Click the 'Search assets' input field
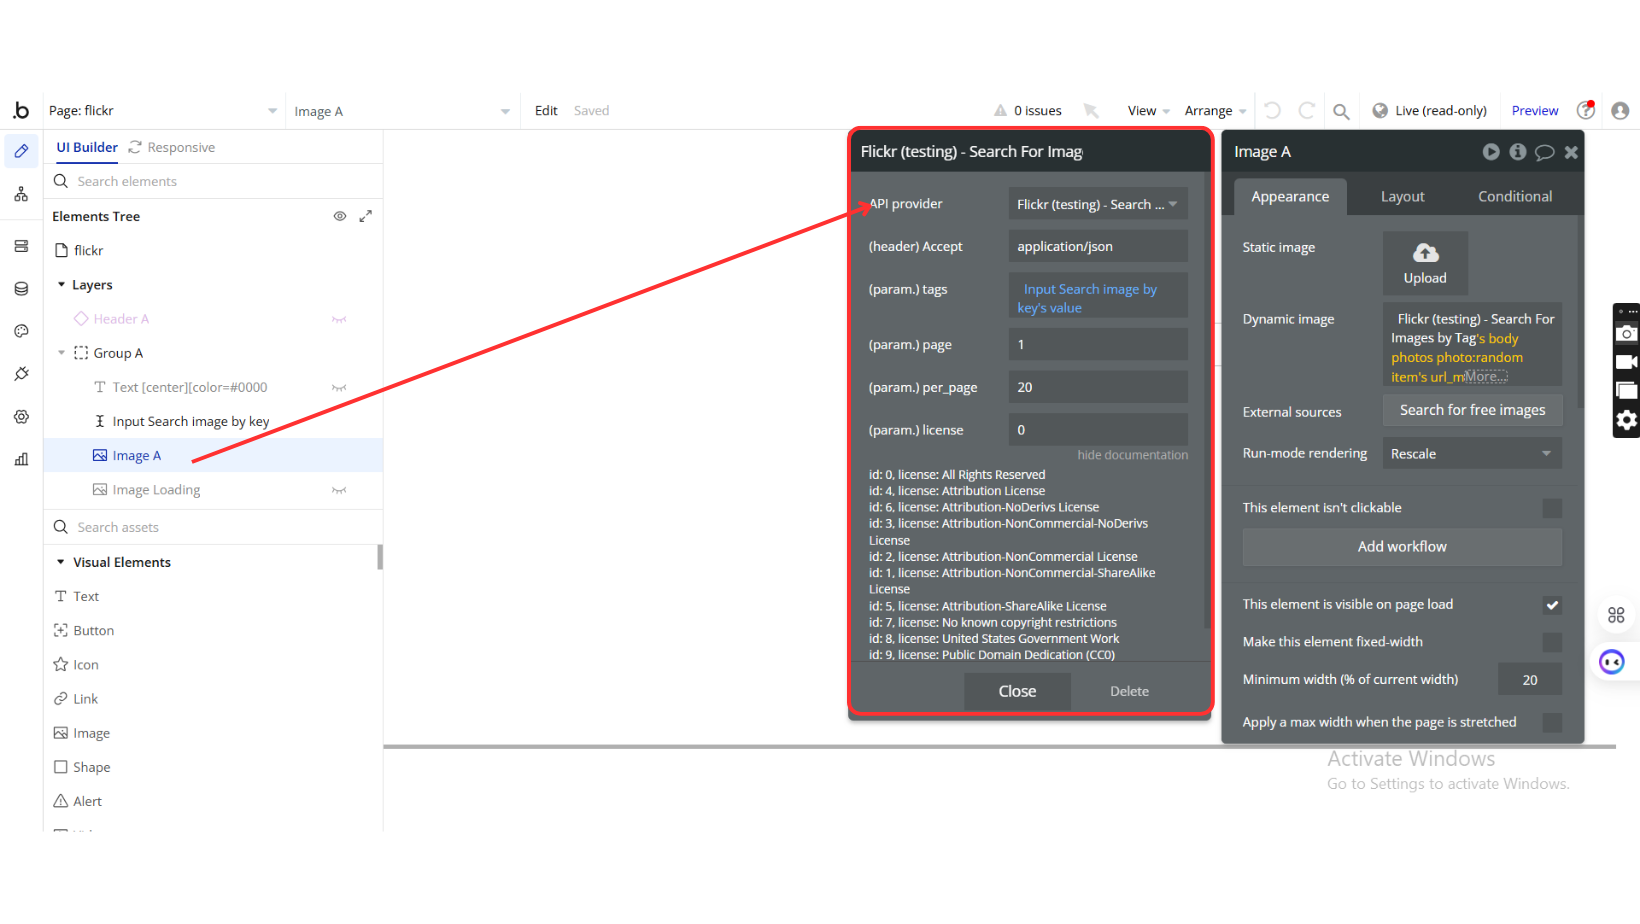 pos(213,528)
